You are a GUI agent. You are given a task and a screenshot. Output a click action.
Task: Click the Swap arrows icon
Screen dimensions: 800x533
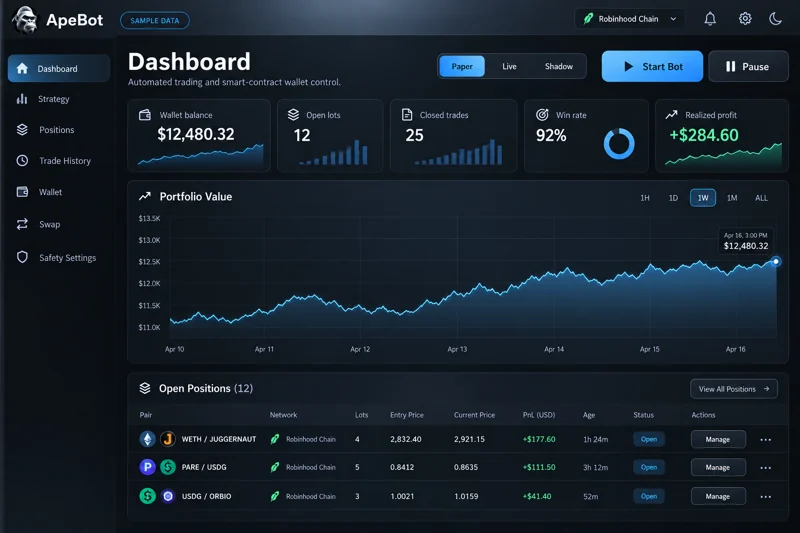(x=22, y=224)
